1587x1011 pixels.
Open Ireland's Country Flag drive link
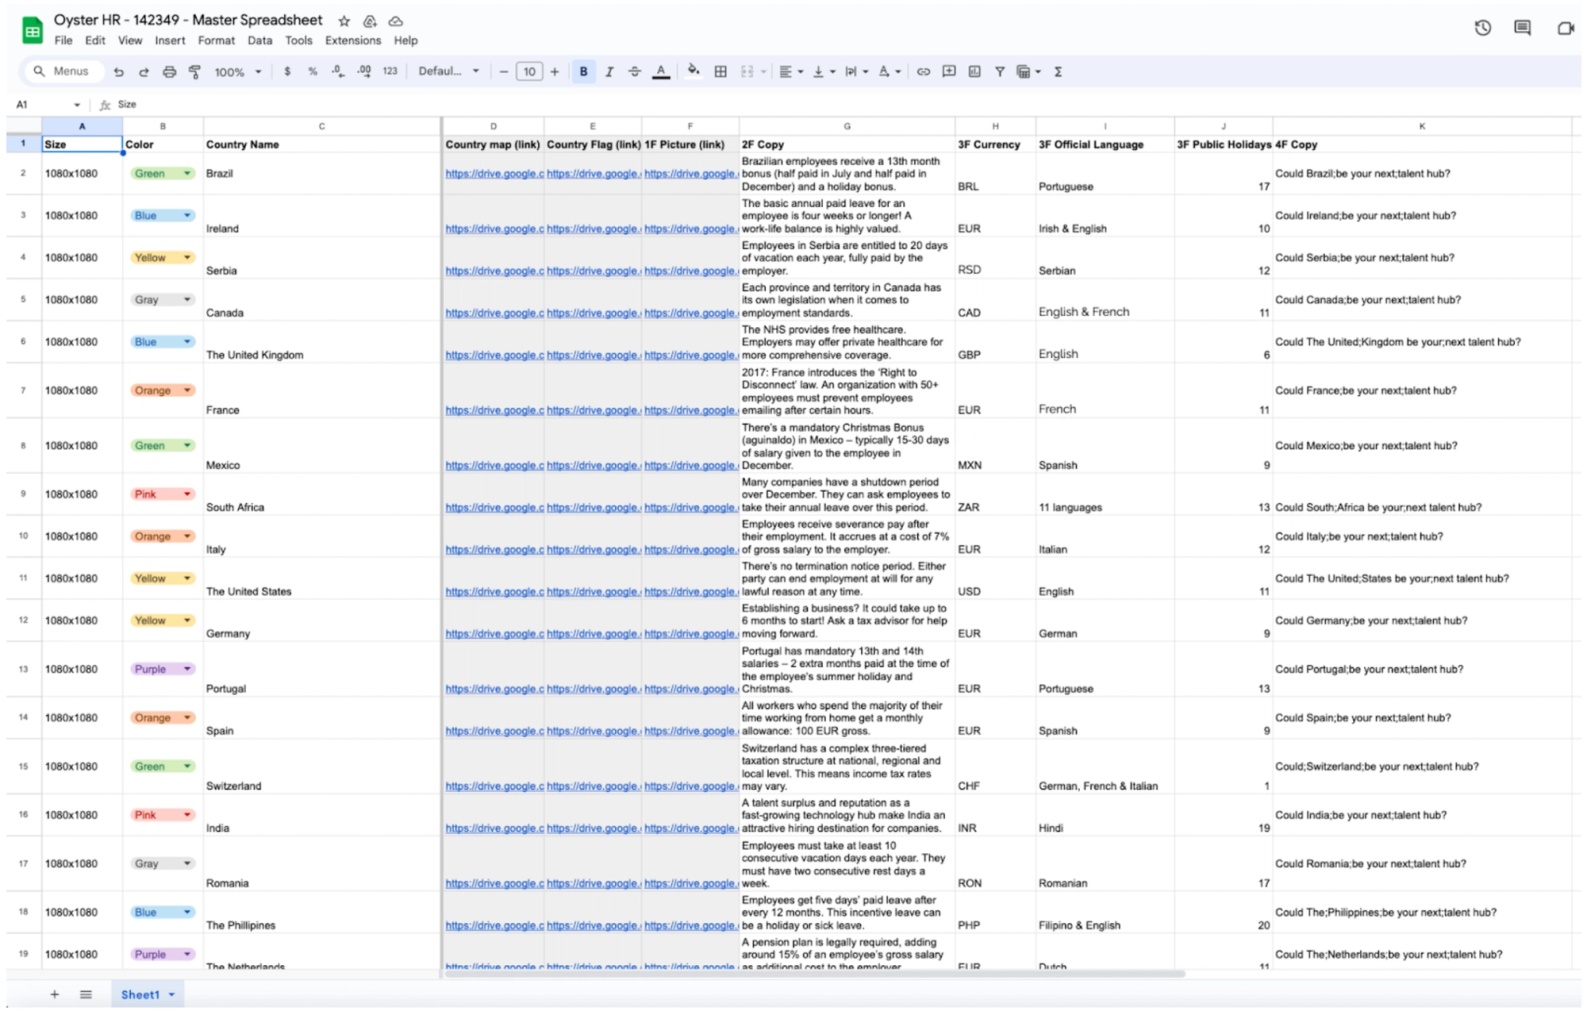tap(593, 229)
